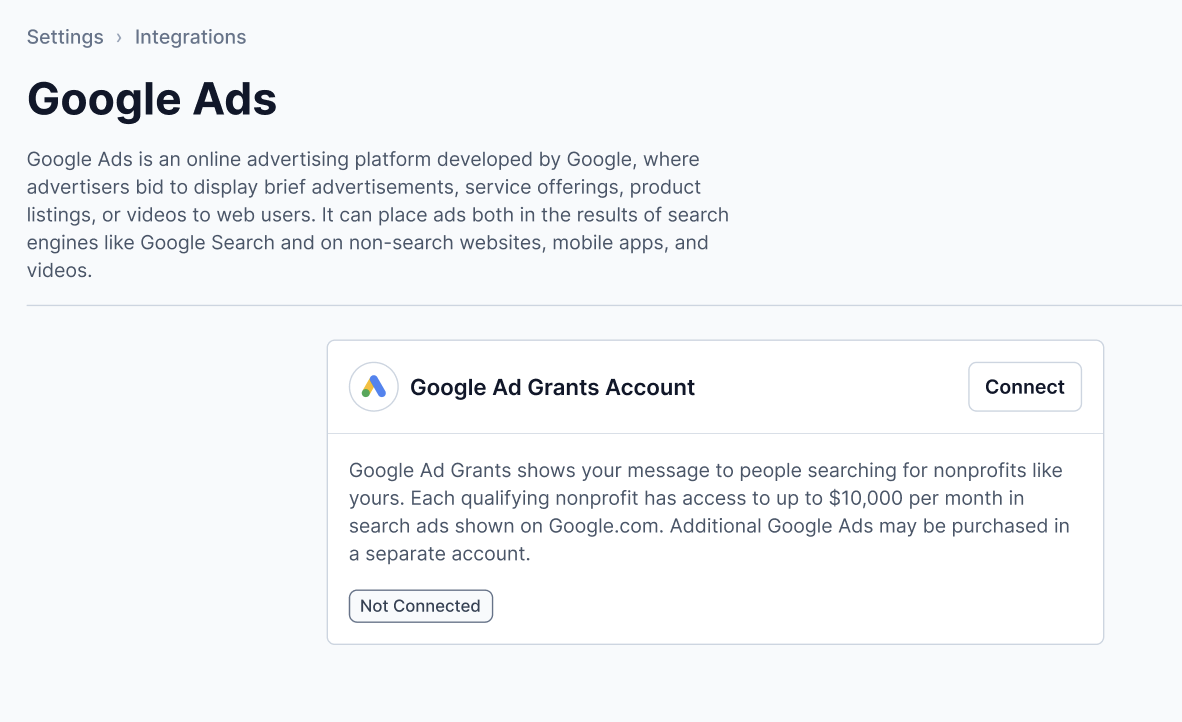Click the Google Ads page heading
Screen dimensions: 1182x722
152,99
